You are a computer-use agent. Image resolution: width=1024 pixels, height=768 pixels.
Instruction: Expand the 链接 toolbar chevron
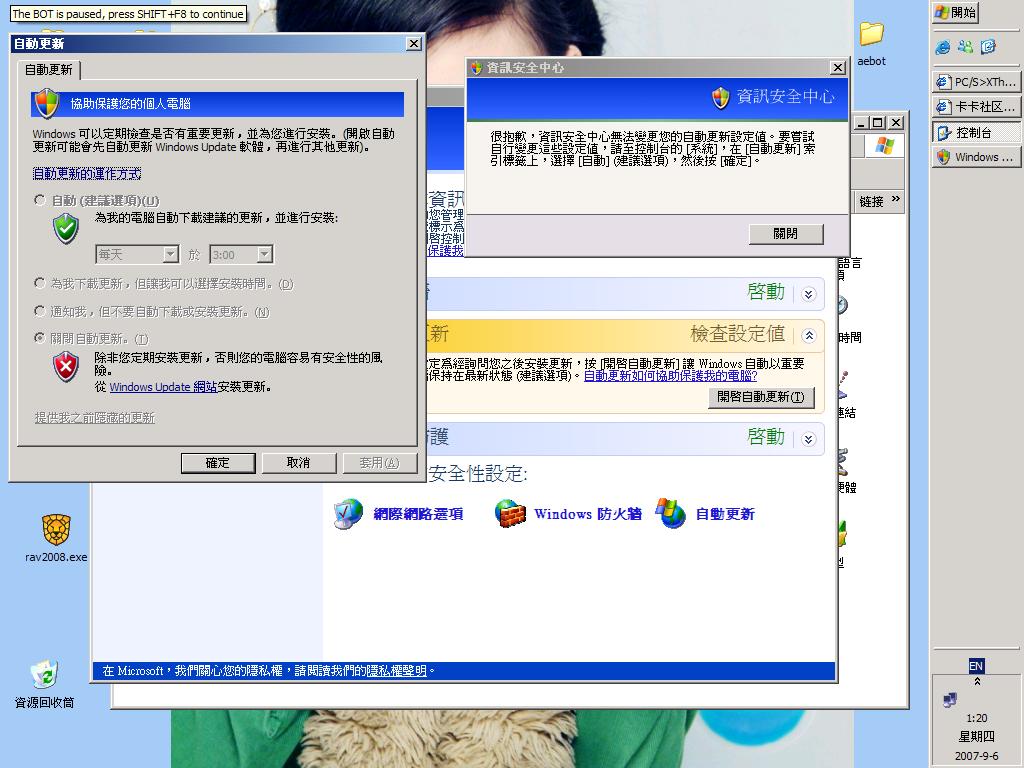896,199
